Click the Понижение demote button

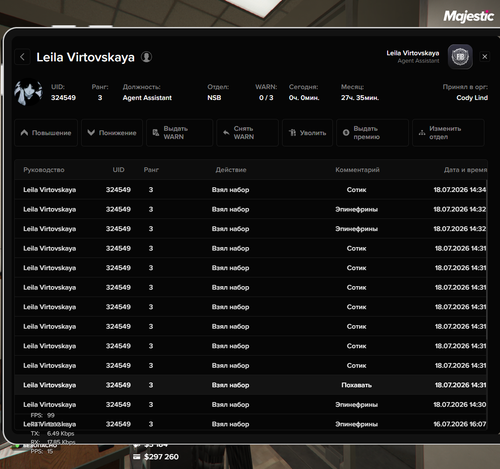[112, 133]
